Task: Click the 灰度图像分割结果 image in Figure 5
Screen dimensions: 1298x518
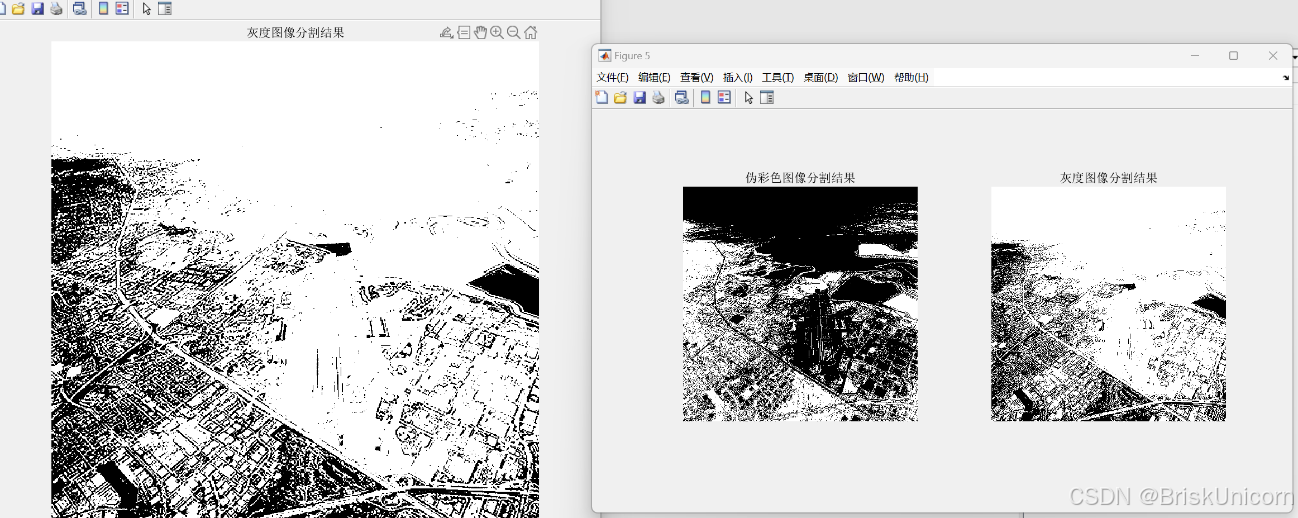Action: [x=1108, y=304]
